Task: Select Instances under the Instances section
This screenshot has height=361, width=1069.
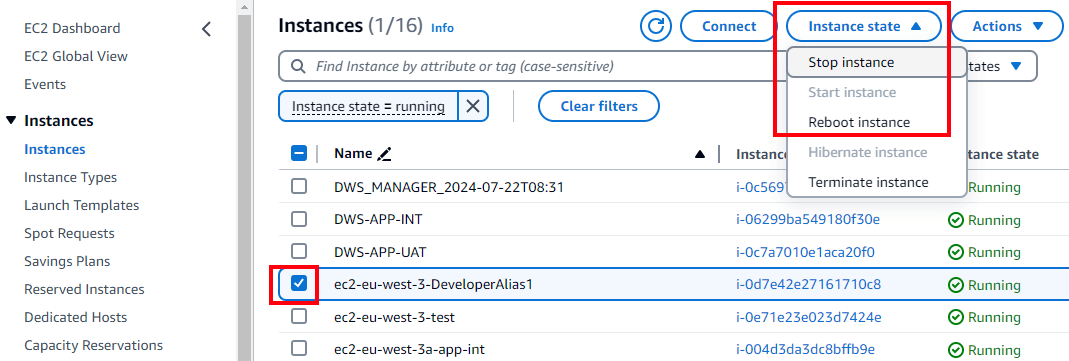Action: click(55, 149)
